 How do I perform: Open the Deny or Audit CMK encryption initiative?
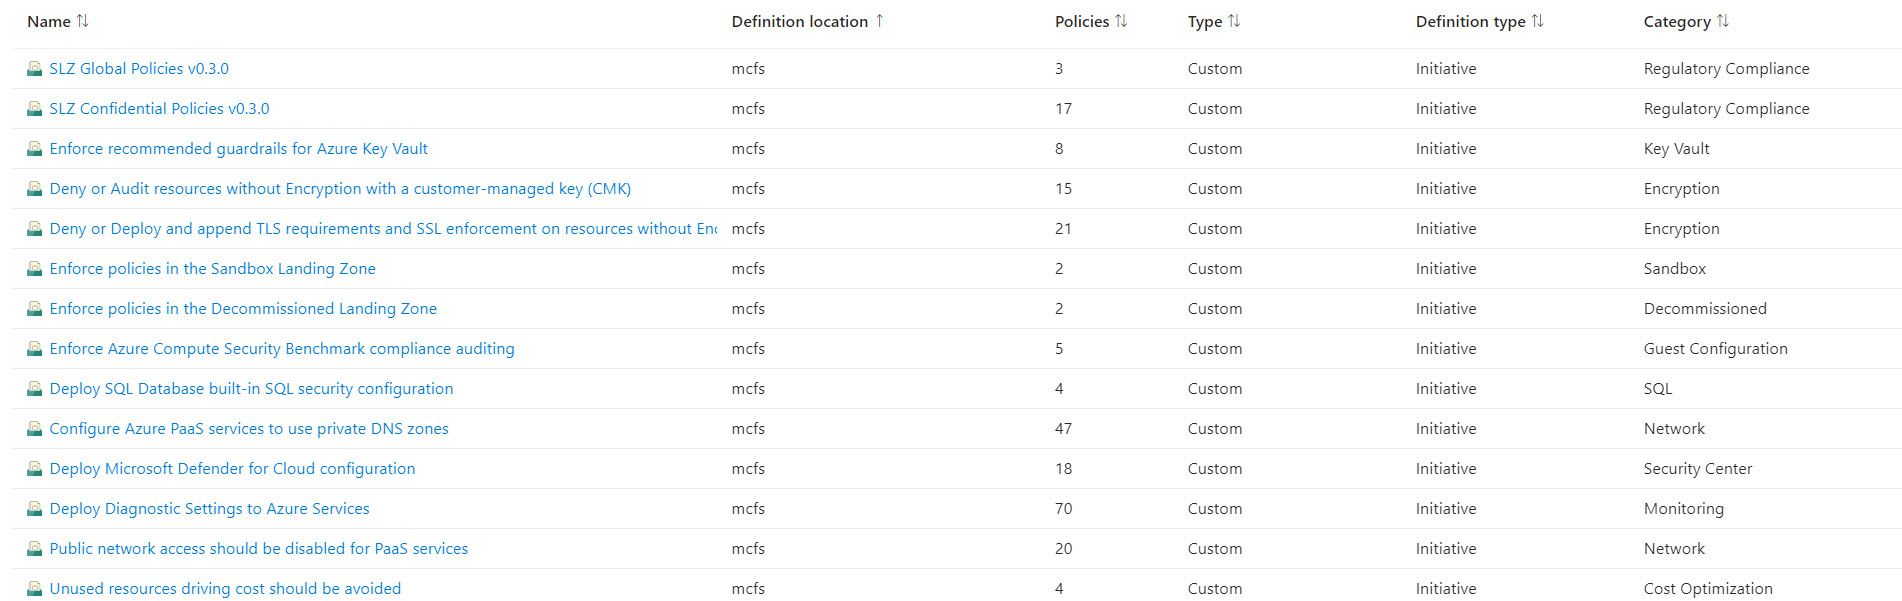pos(340,189)
